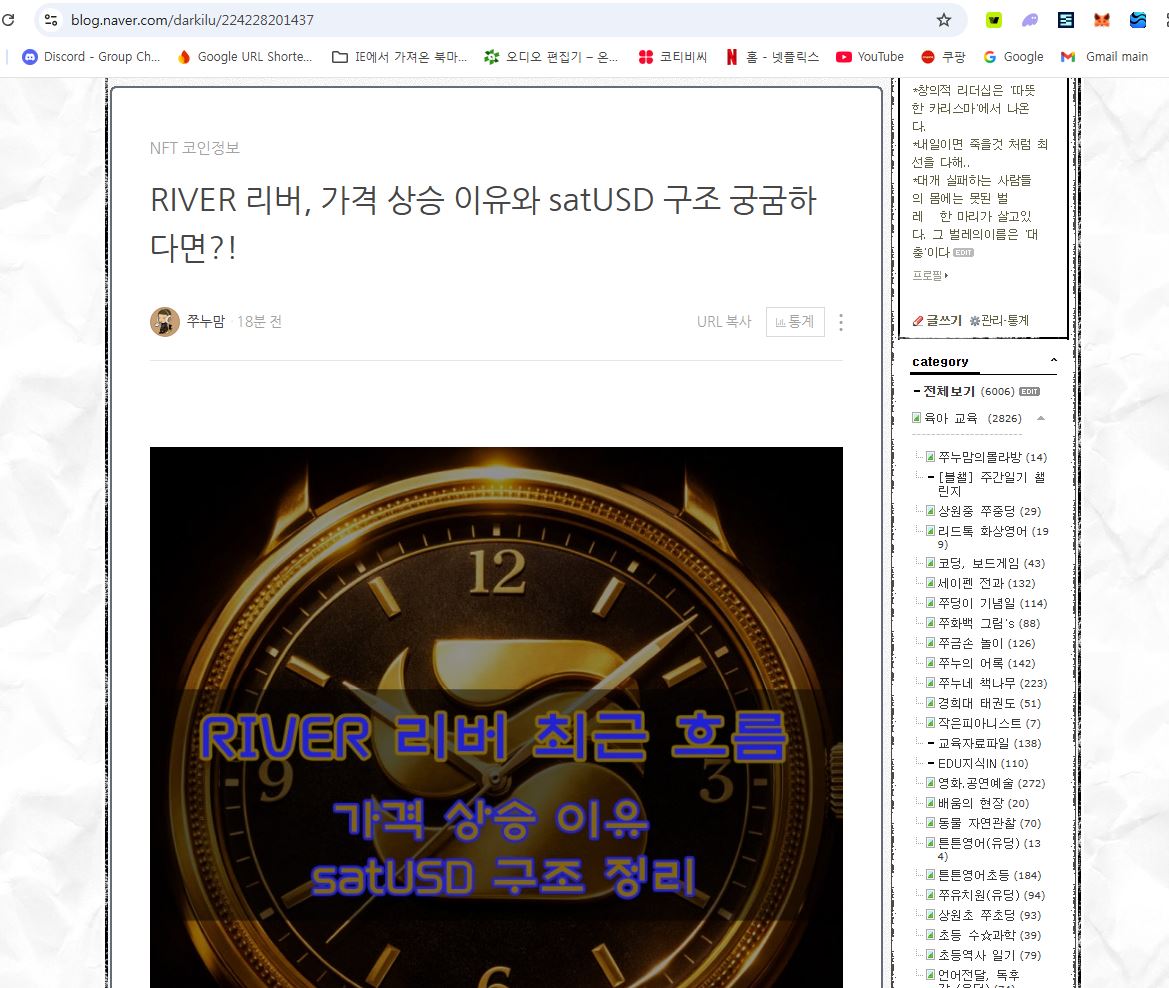Collapse 육아 교육 with the triangle arrow
The width and height of the screenshot is (1169, 988).
[x=1041, y=418]
